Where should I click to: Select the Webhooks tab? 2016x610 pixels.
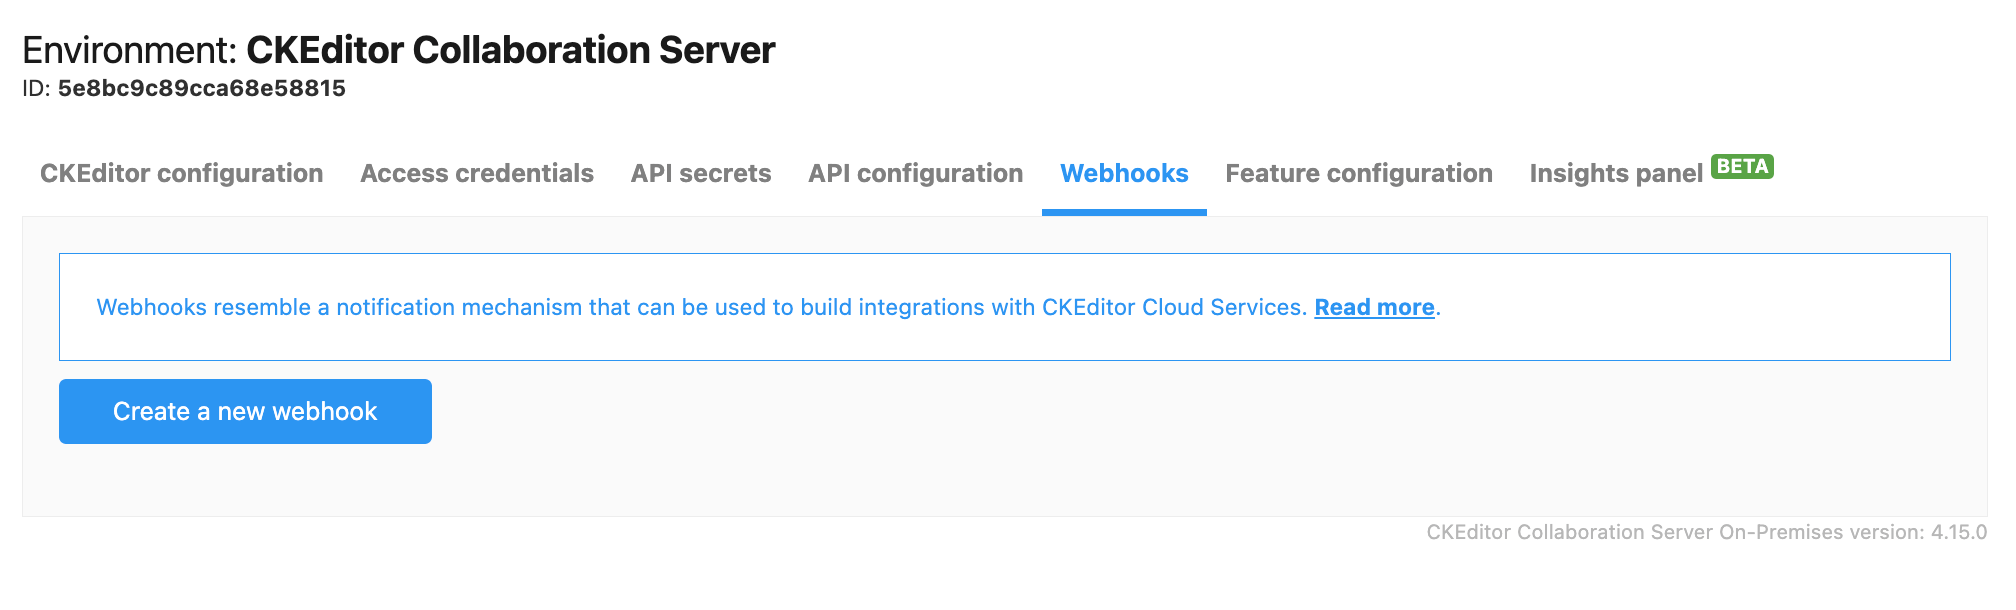pos(1124,173)
